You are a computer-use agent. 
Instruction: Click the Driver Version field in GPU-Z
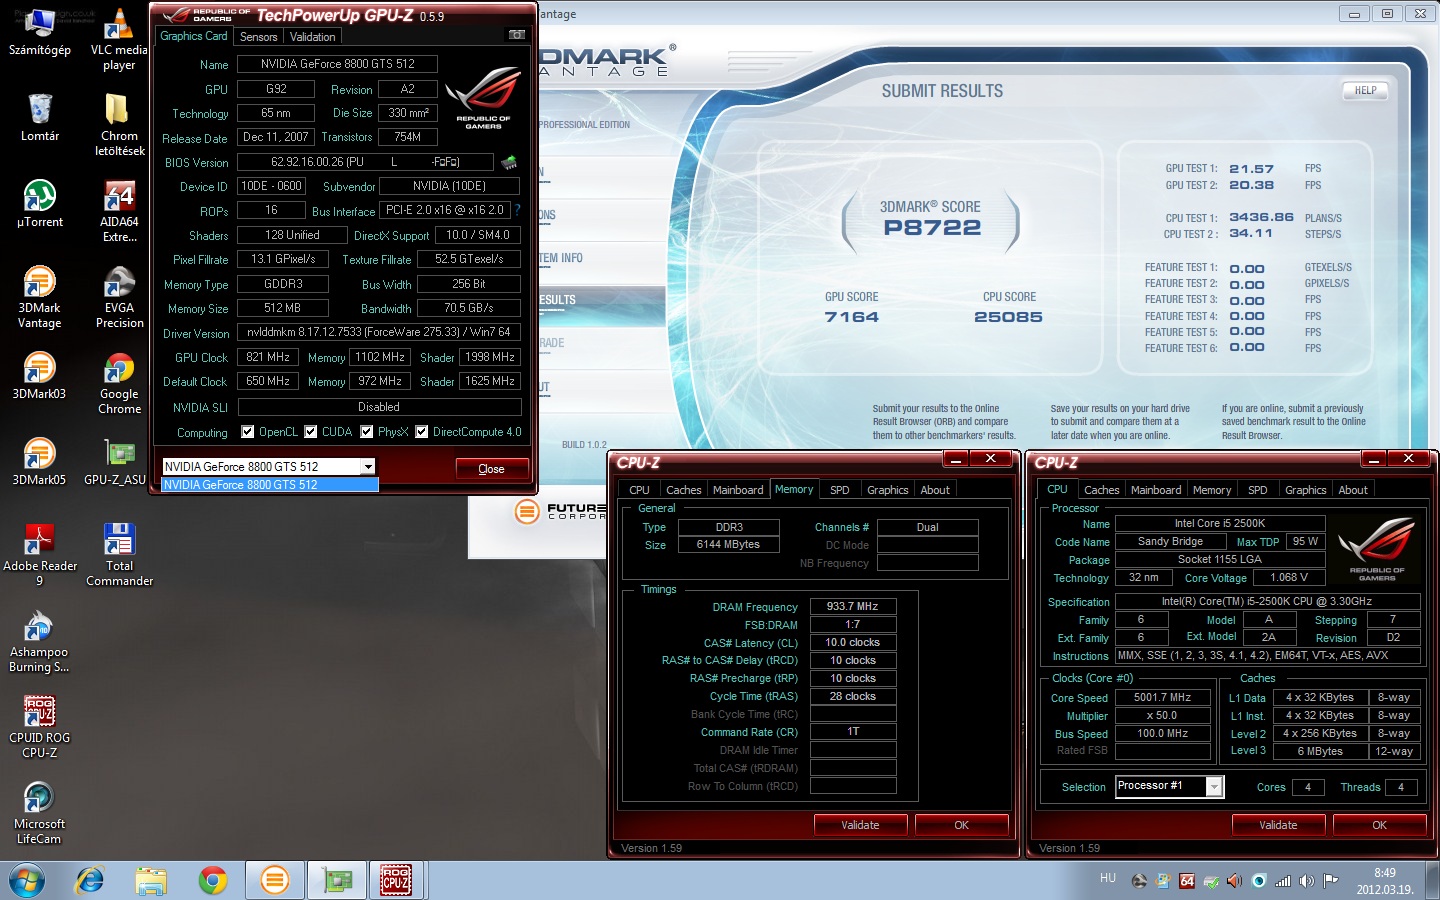(379, 332)
